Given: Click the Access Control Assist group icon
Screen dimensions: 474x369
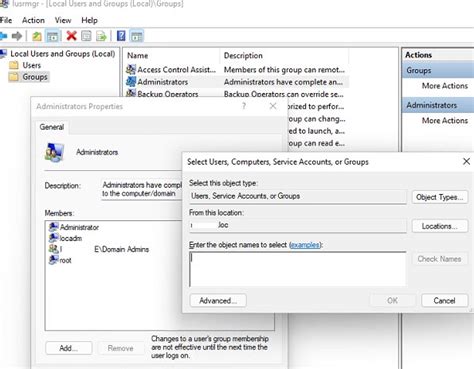Looking at the screenshot, I should tap(131, 69).
